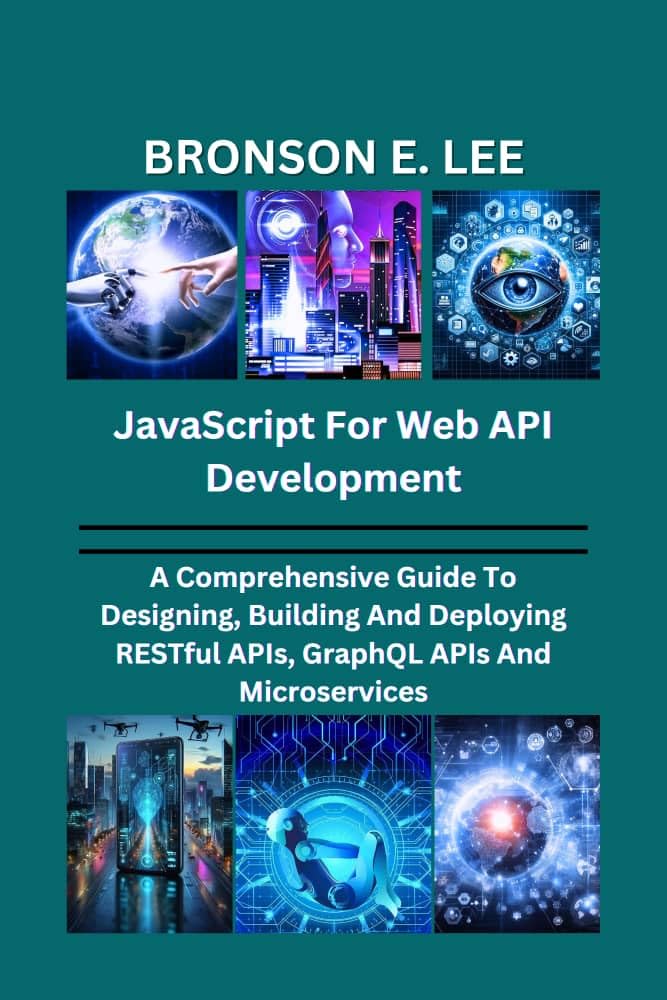Image resolution: width=667 pixels, height=1000 pixels.
Task: Select the lower black horizontal divider line
Action: [333, 550]
